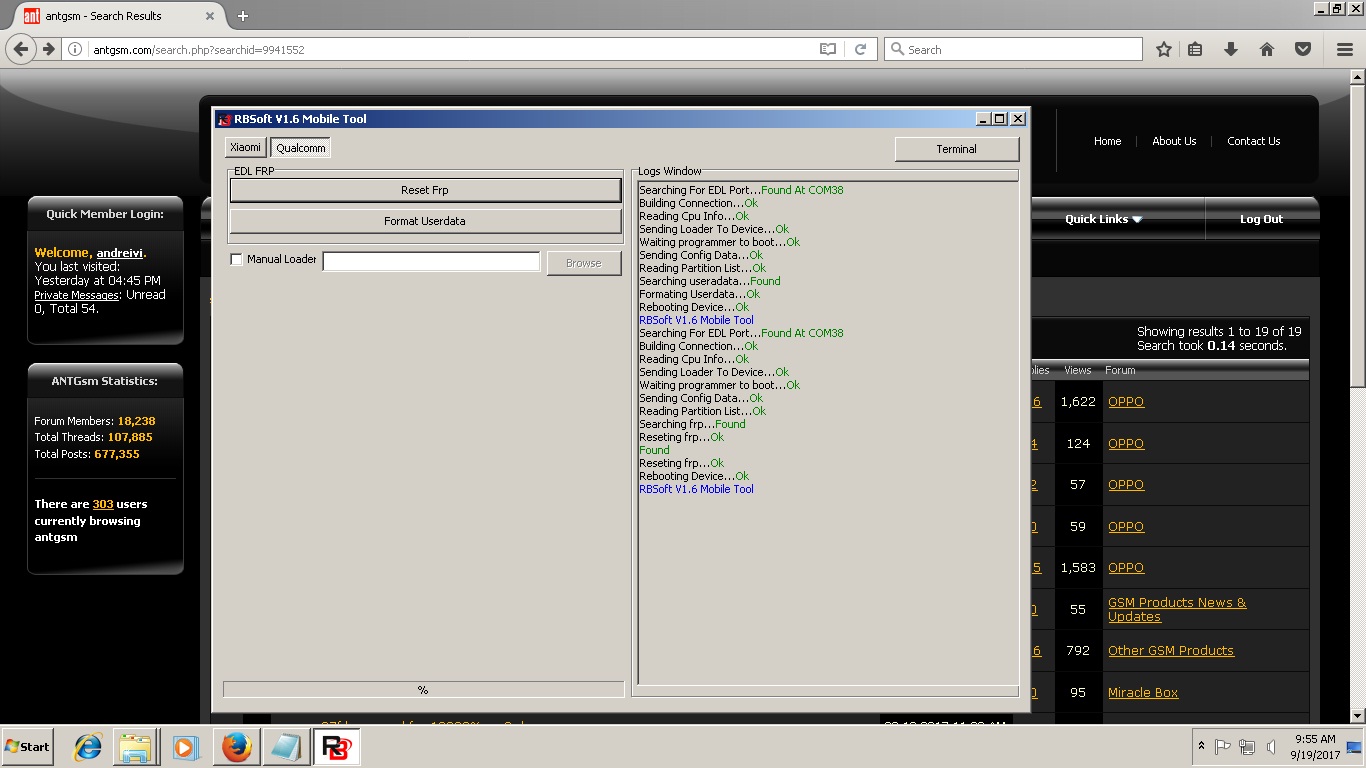Click RBSoft title bar app icon
This screenshot has height=768, width=1366.
(x=224, y=119)
